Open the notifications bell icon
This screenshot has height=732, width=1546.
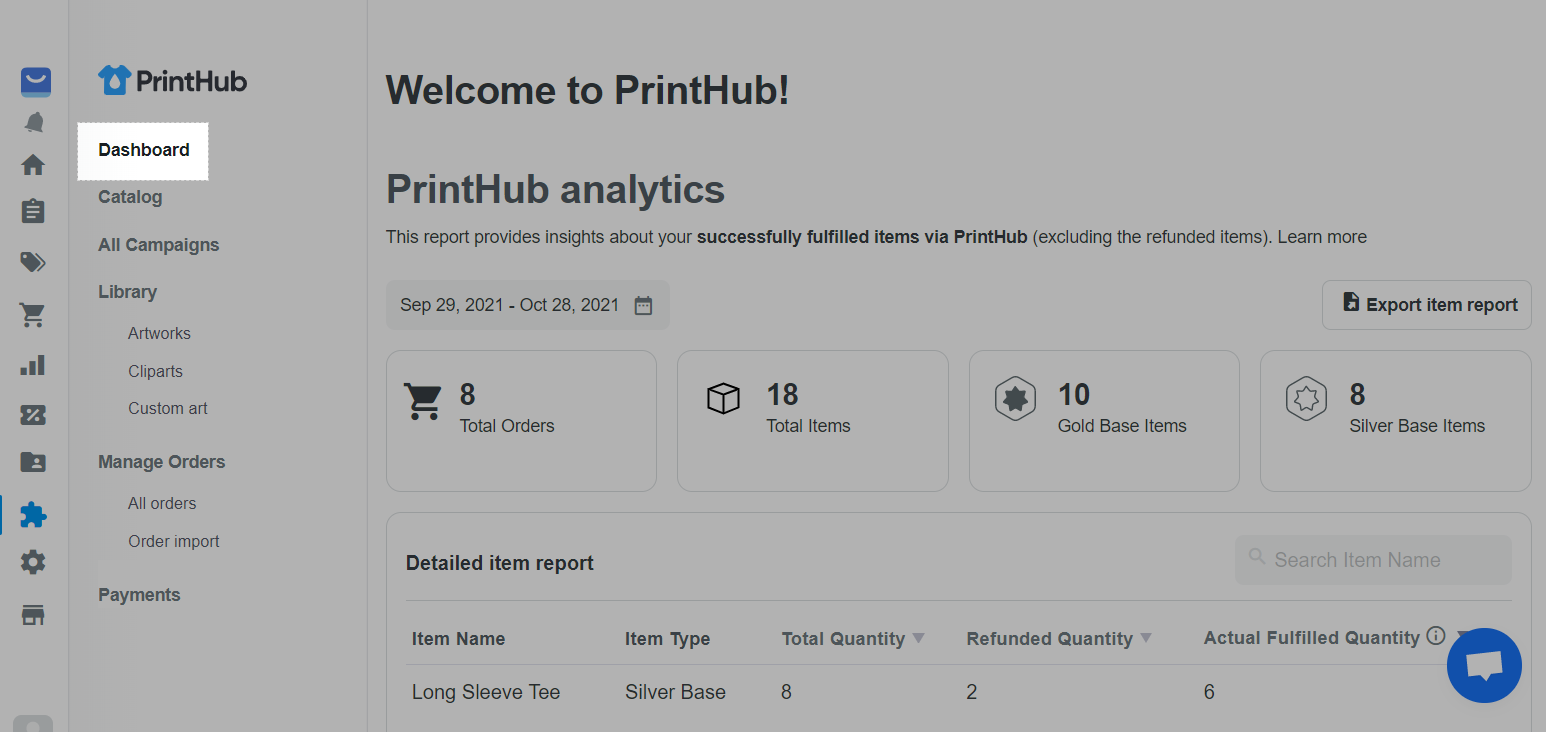(x=35, y=122)
